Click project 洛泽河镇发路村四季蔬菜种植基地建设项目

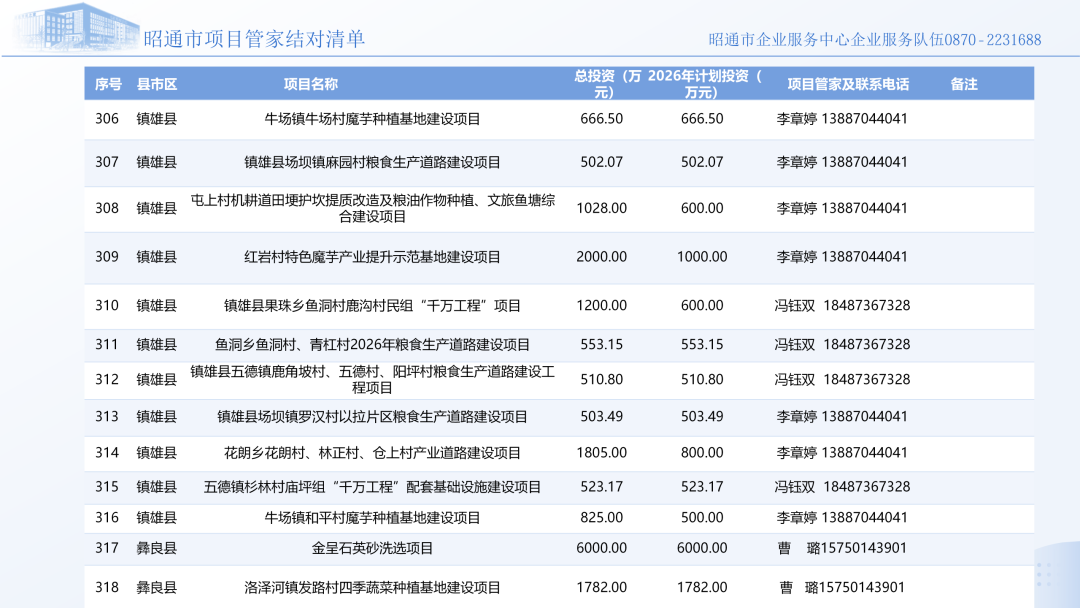pos(372,587)
